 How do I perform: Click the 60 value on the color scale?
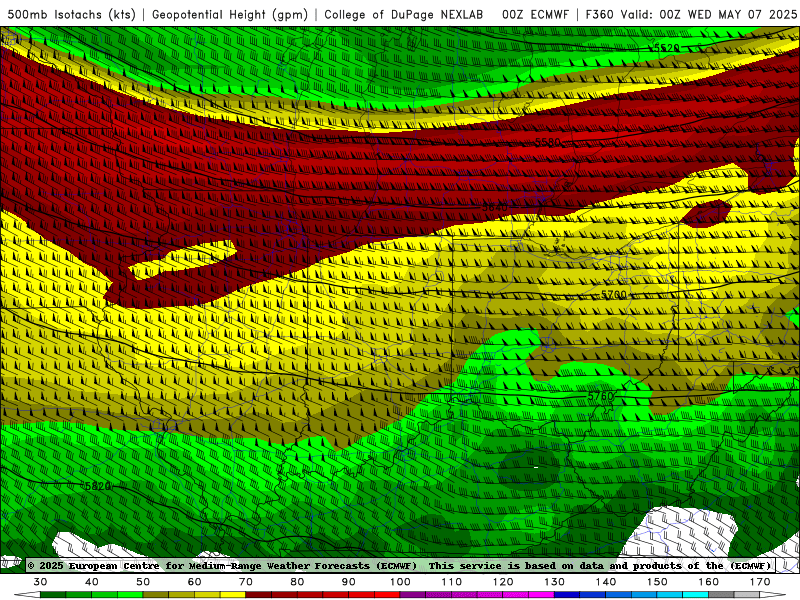pos(194,582)
